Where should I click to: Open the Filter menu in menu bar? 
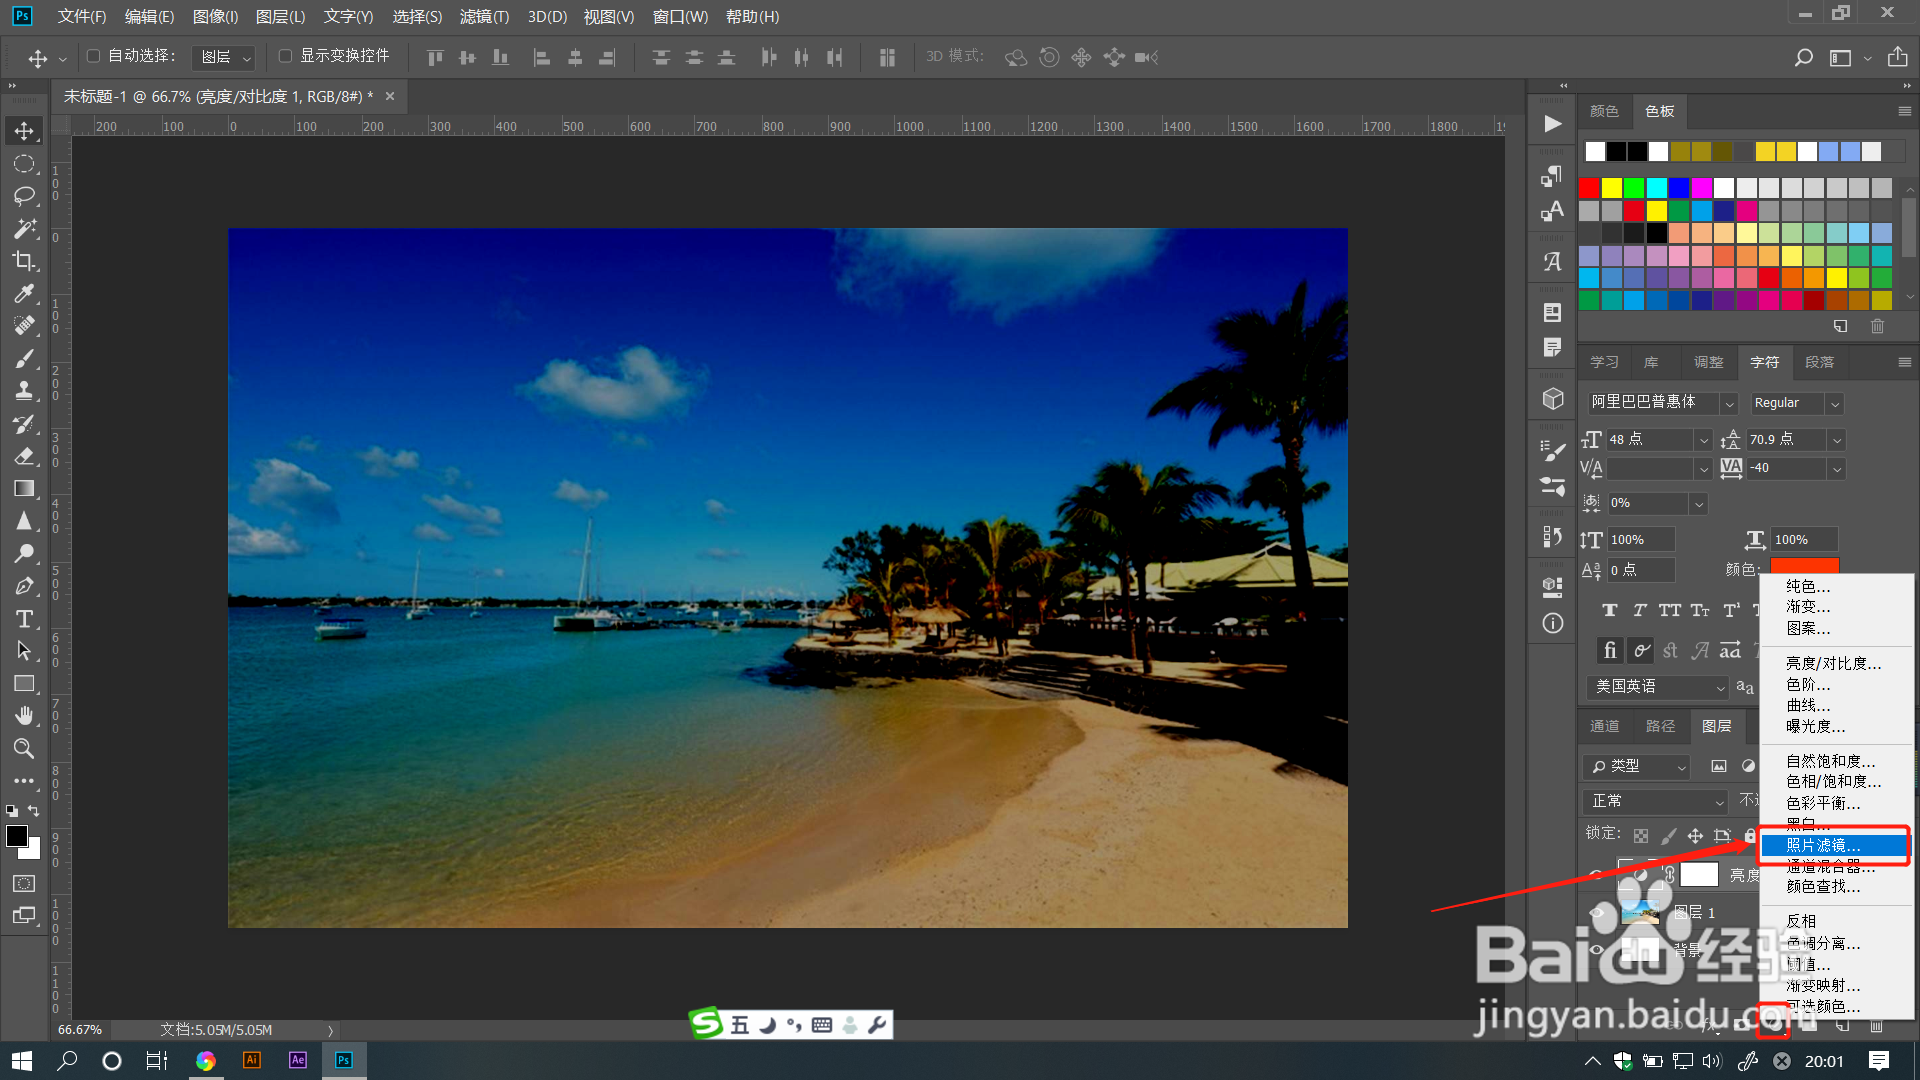pos(484,17)
